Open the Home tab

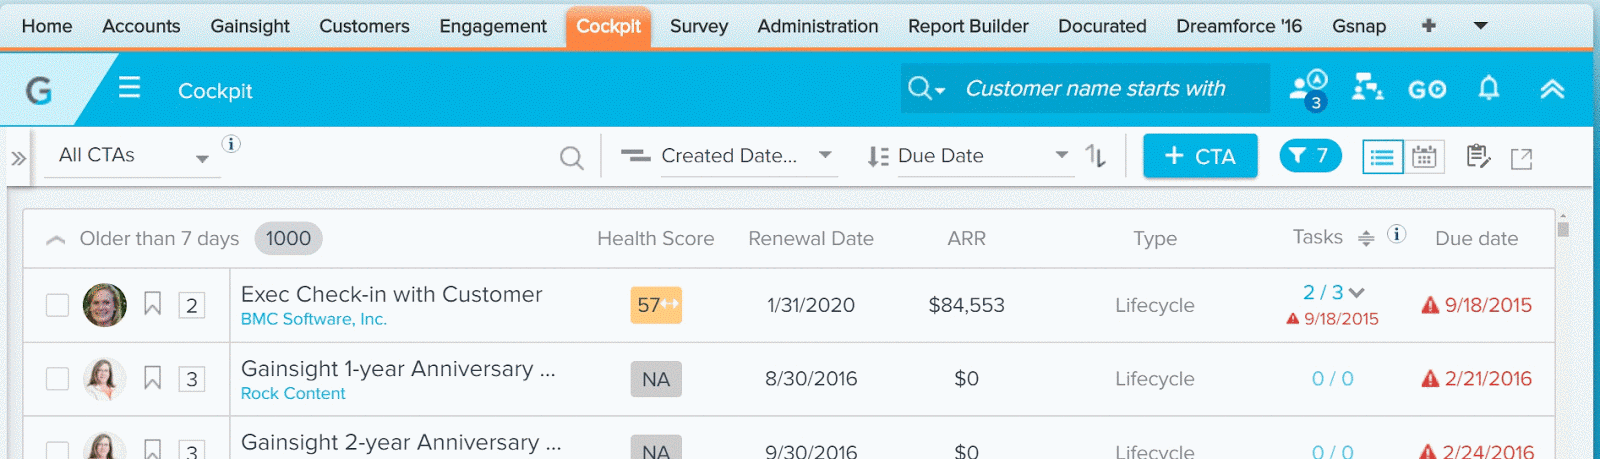(x=47, y=26)
